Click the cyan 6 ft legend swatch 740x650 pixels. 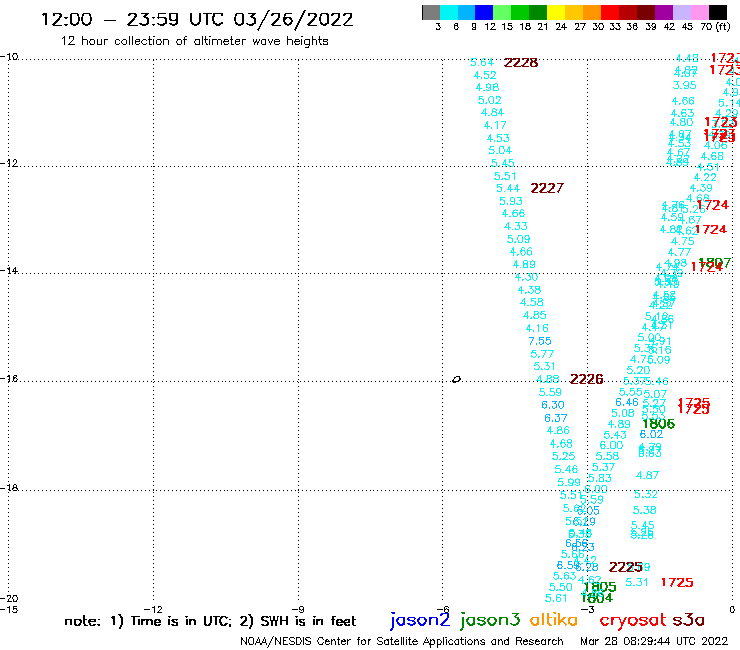(x=449, y=12)
